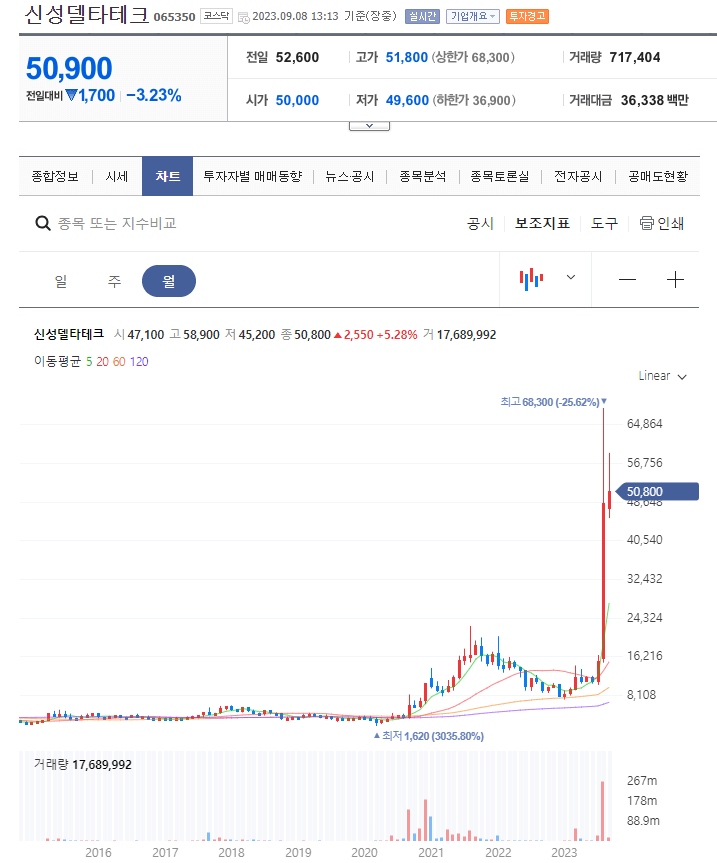Click 전일 52,600 value

[297, 57]
